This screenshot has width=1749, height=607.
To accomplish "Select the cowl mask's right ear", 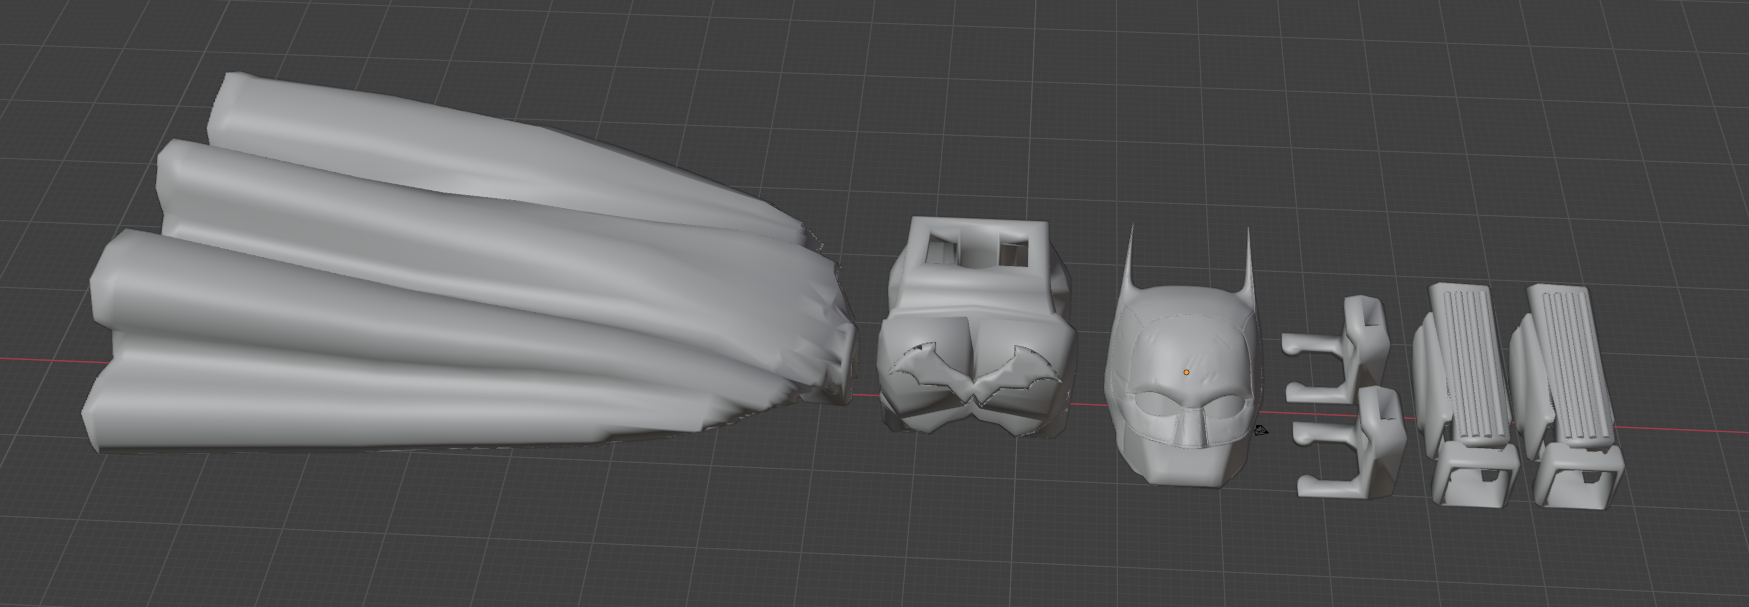I will (1246, 260).
